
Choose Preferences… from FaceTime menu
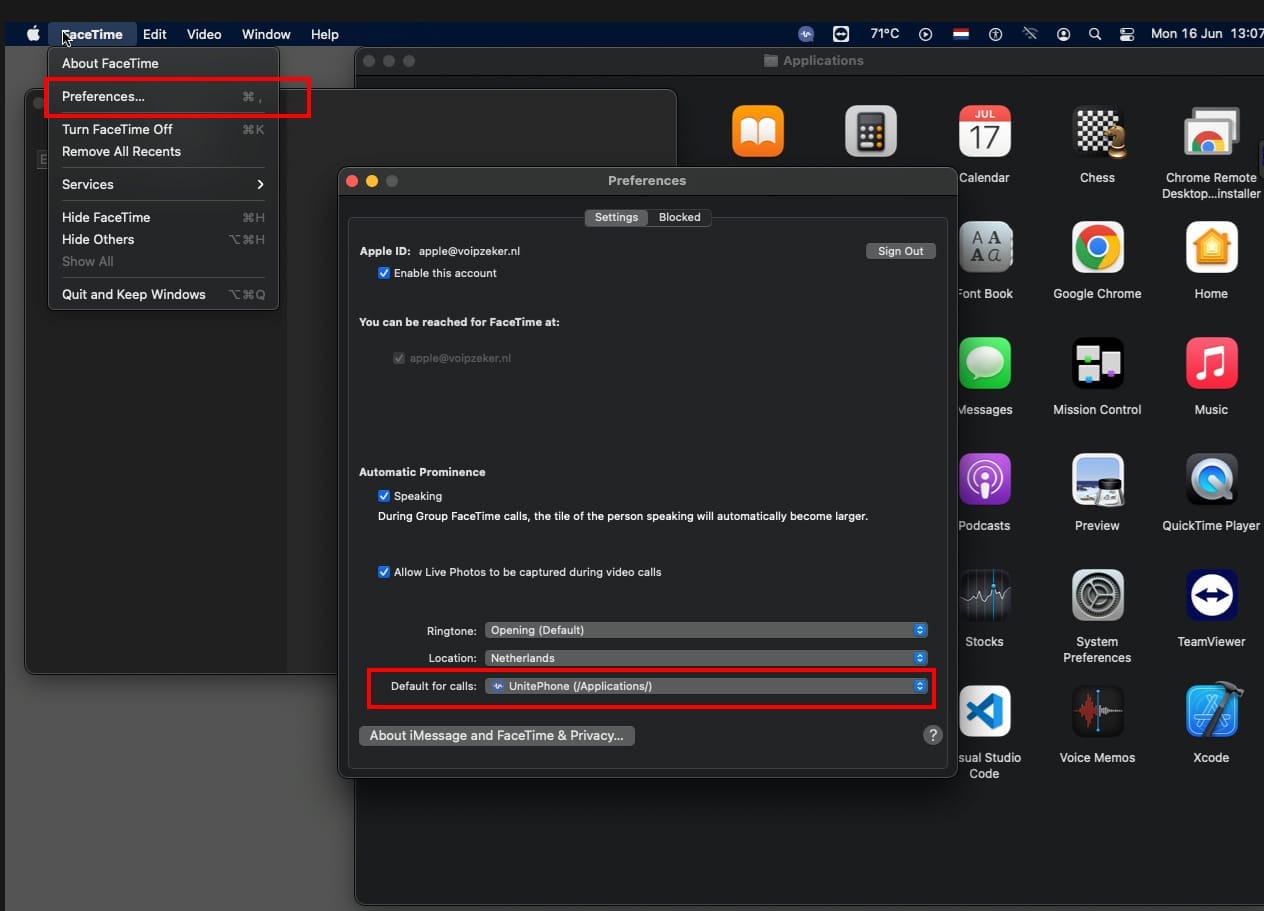coord(163,97)
